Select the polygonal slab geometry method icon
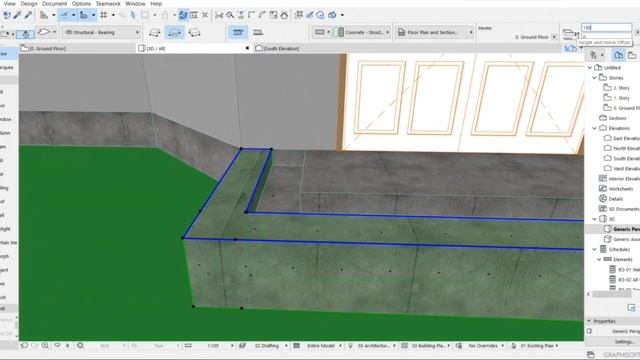Screen dimensions: 640x360 click(x=154, y=32)
